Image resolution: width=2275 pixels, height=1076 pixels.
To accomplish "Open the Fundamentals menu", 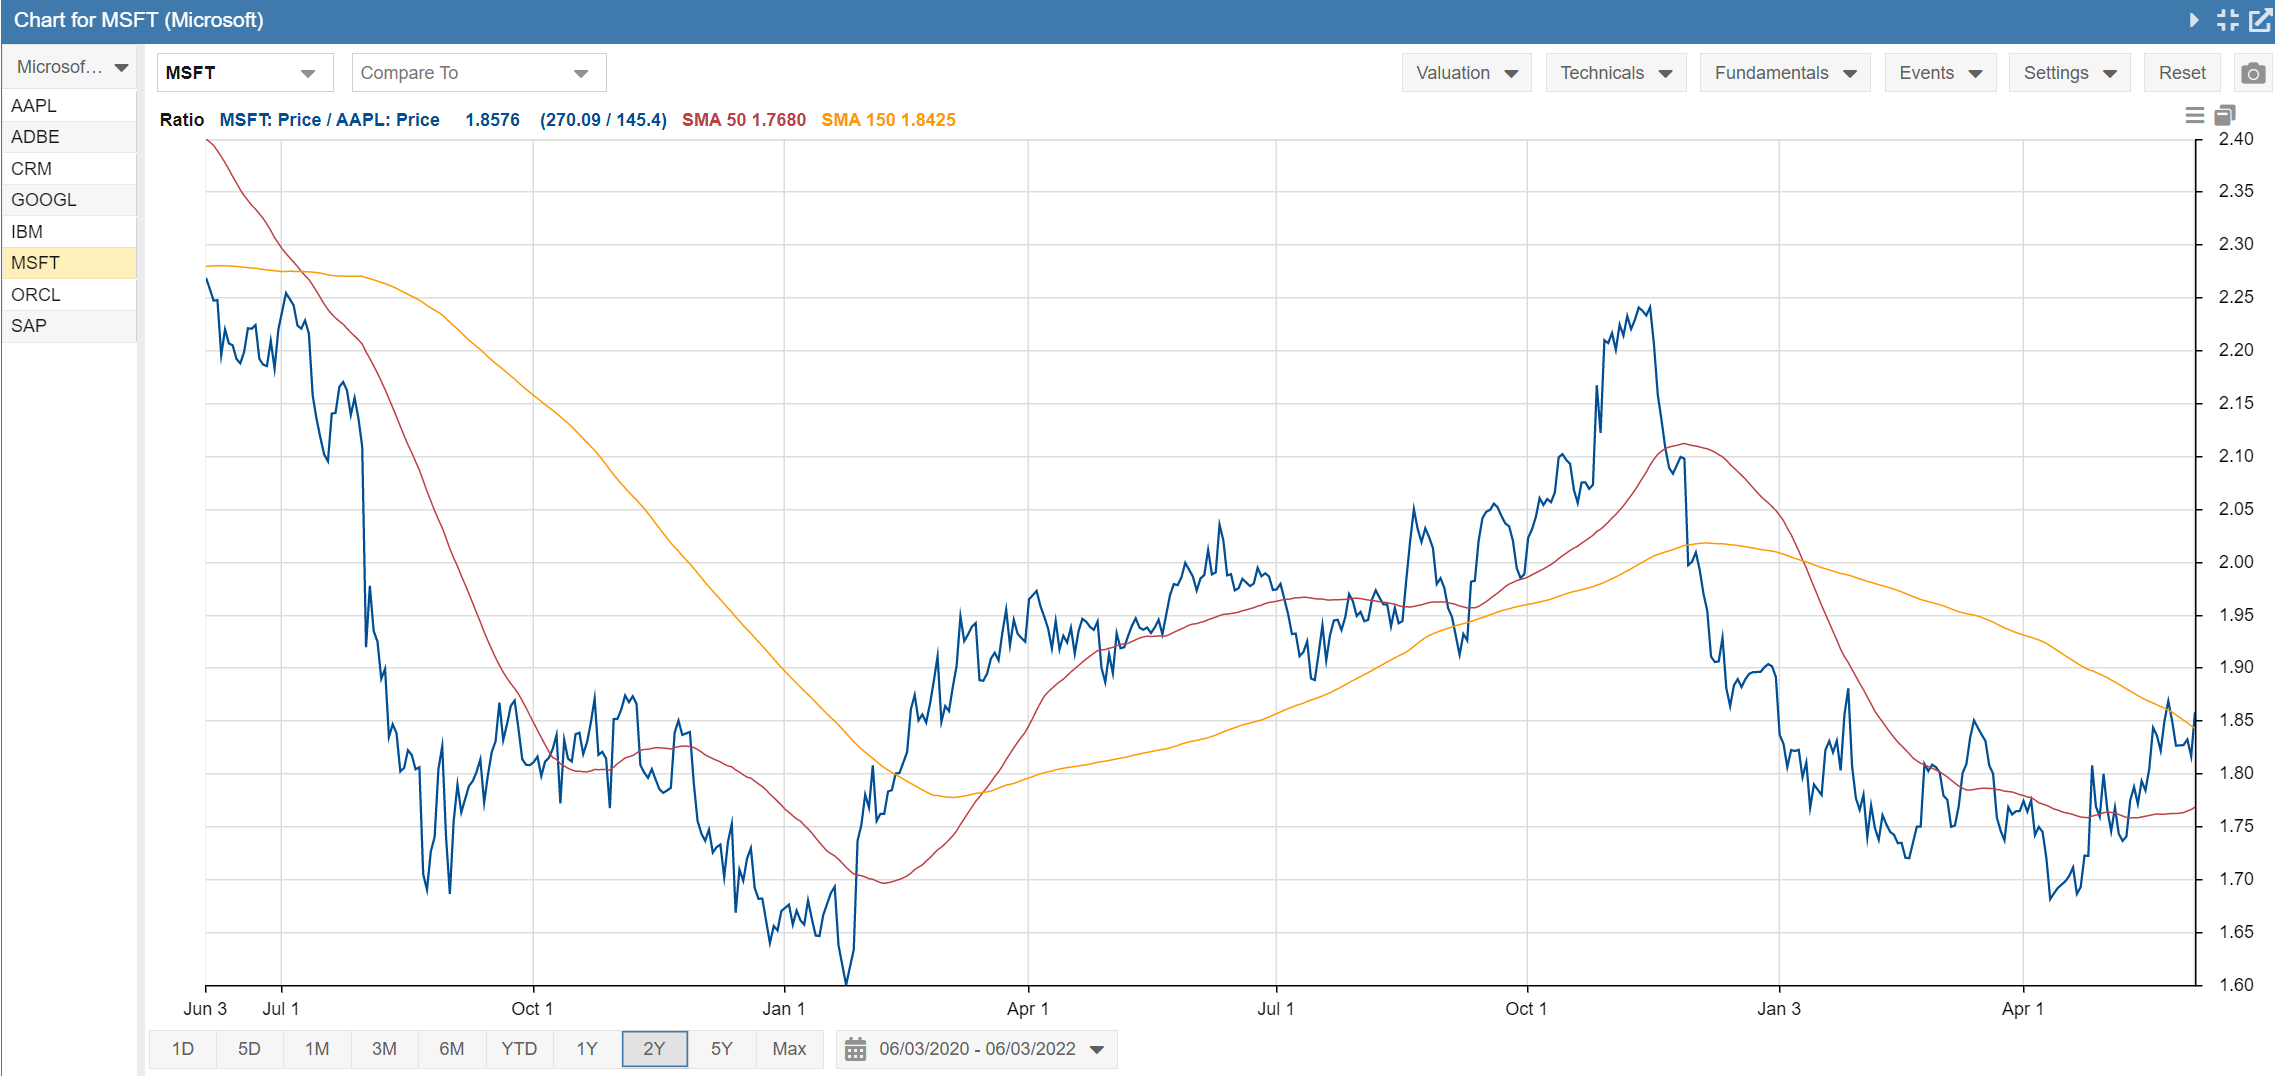I will point(1784,73).
